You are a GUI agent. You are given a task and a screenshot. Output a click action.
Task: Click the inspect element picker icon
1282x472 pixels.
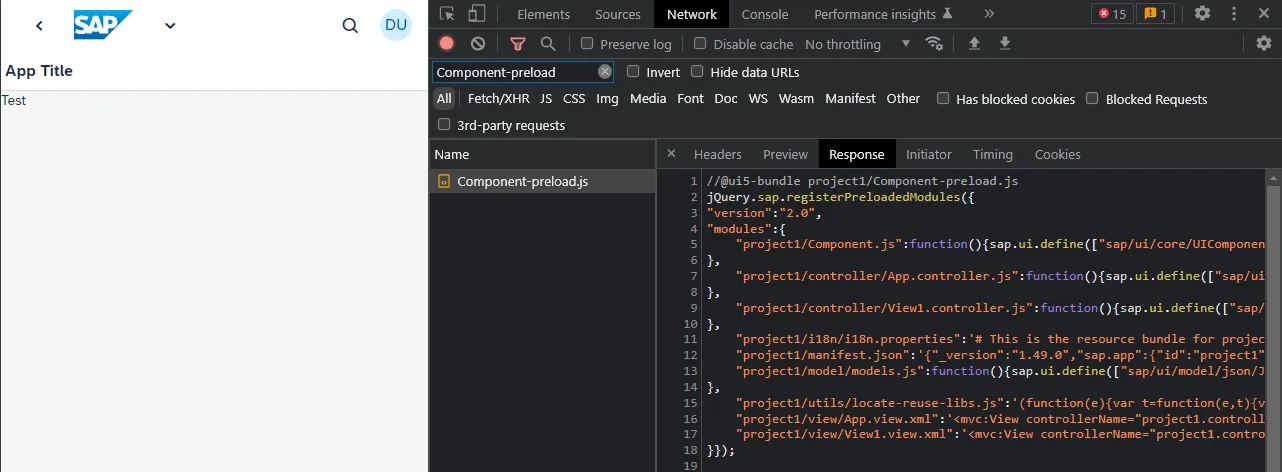coord(447,14)
